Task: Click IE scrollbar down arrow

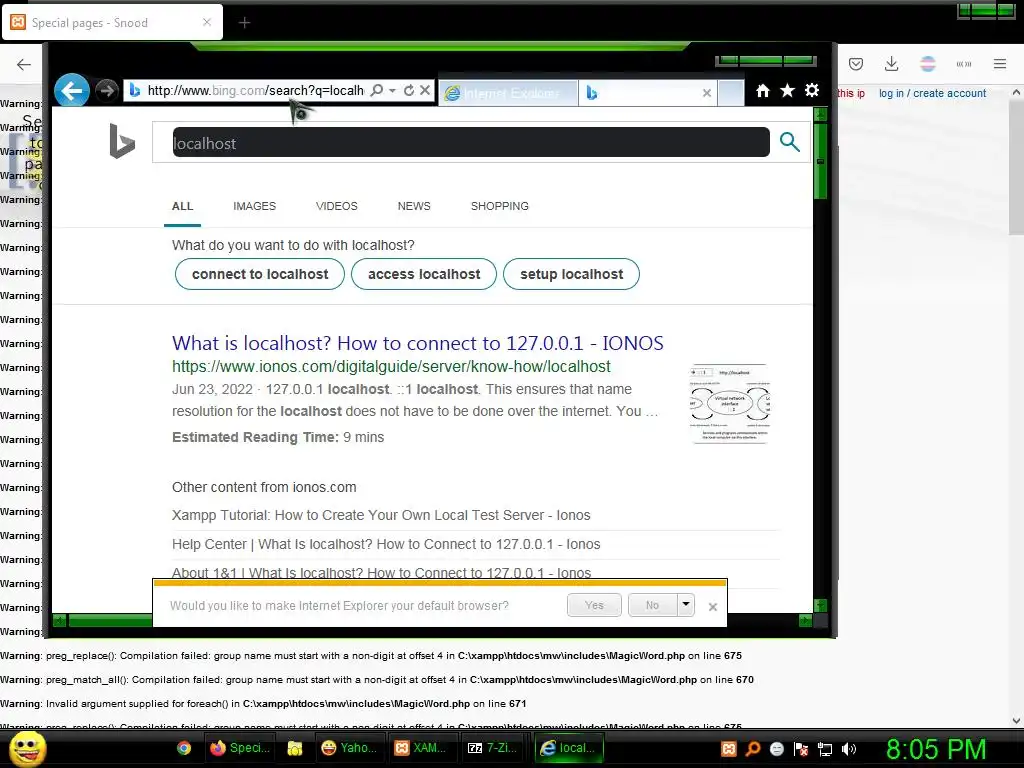Action: (x=821, y=605)
